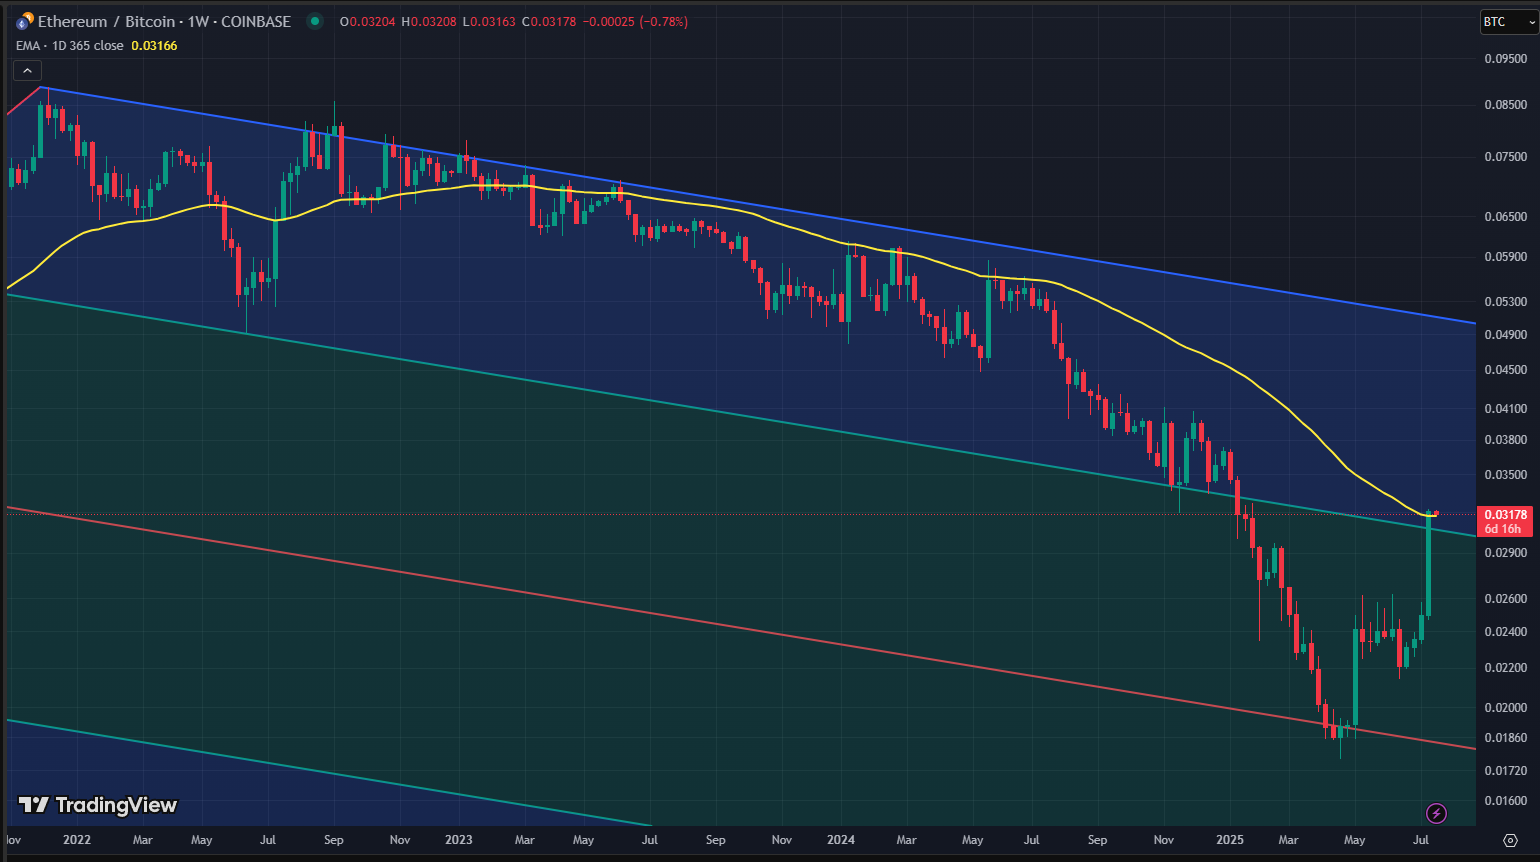The width and height of the screenshot is (1540, 862).
Task: Click the 0.02900 price axis label
Action: click(1505, 553)
